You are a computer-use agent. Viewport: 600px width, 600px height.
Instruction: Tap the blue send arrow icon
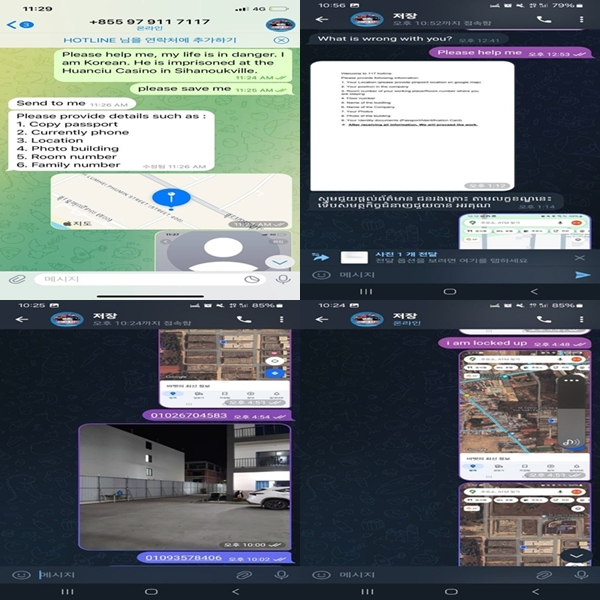point(582,275)
